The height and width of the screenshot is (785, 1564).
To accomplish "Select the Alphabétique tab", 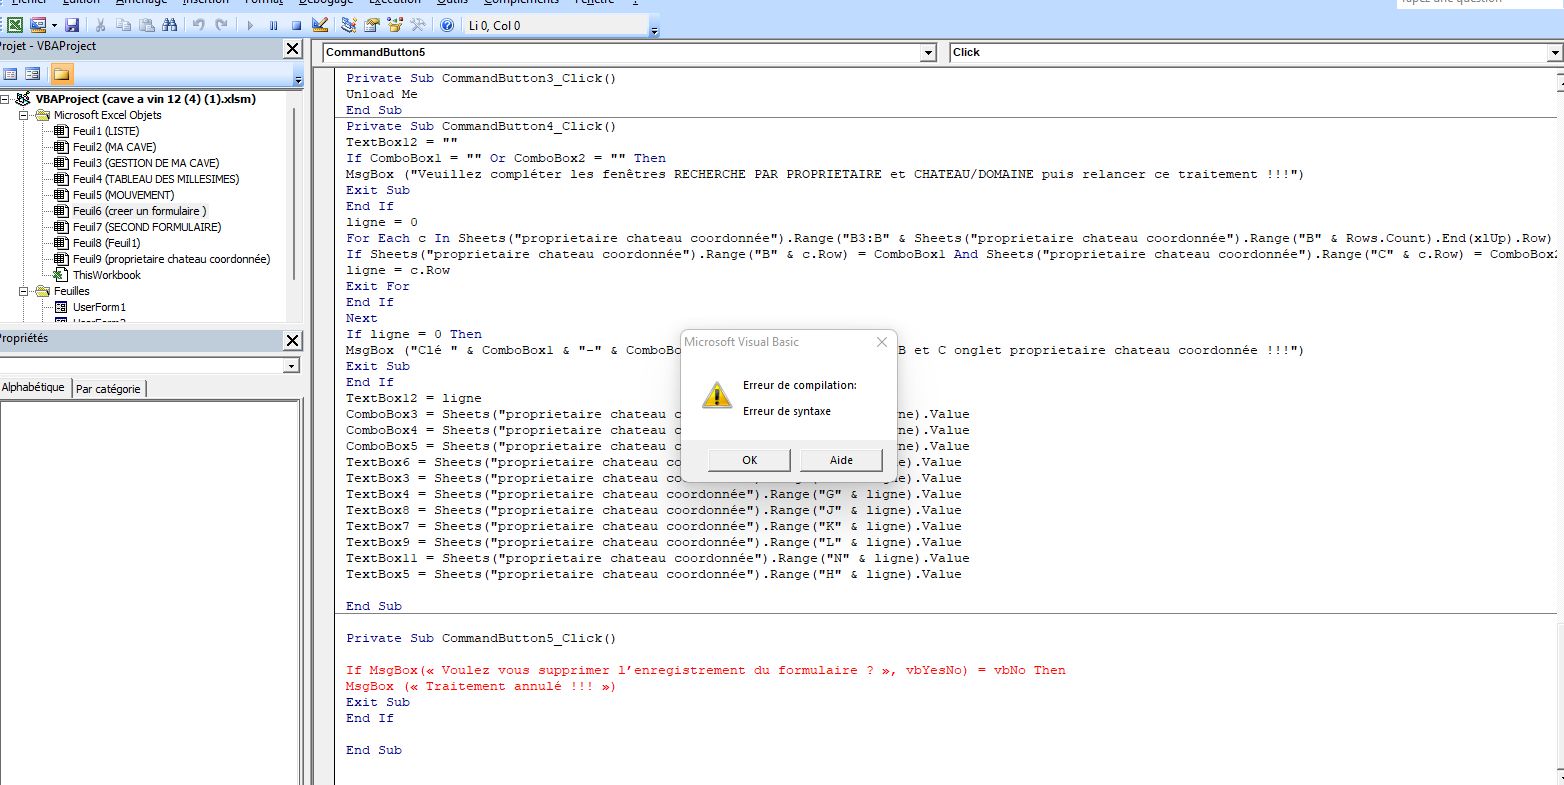I will [x=34, y=387].
